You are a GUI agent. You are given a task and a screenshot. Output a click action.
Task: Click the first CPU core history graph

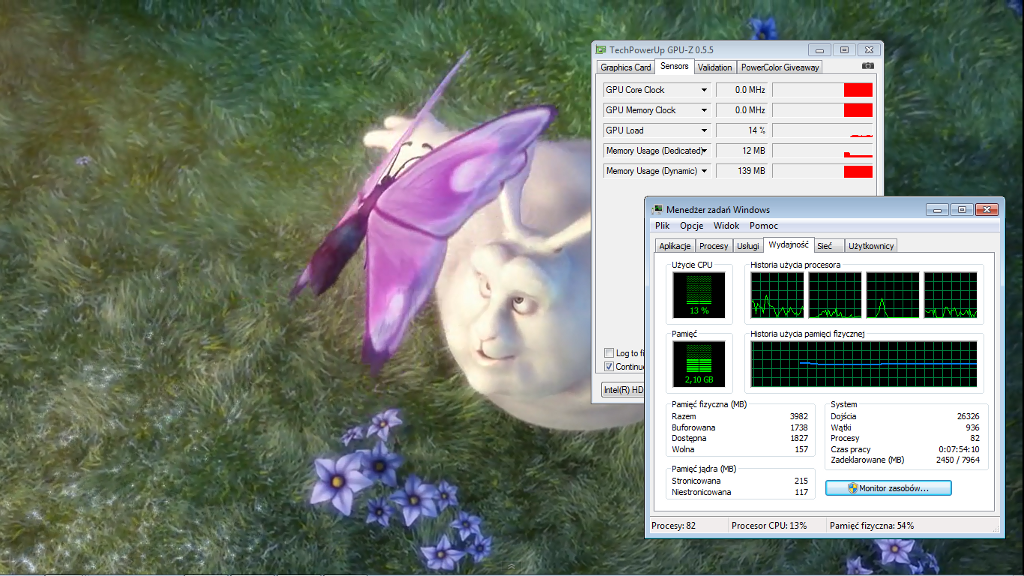(x=777, y=295)
